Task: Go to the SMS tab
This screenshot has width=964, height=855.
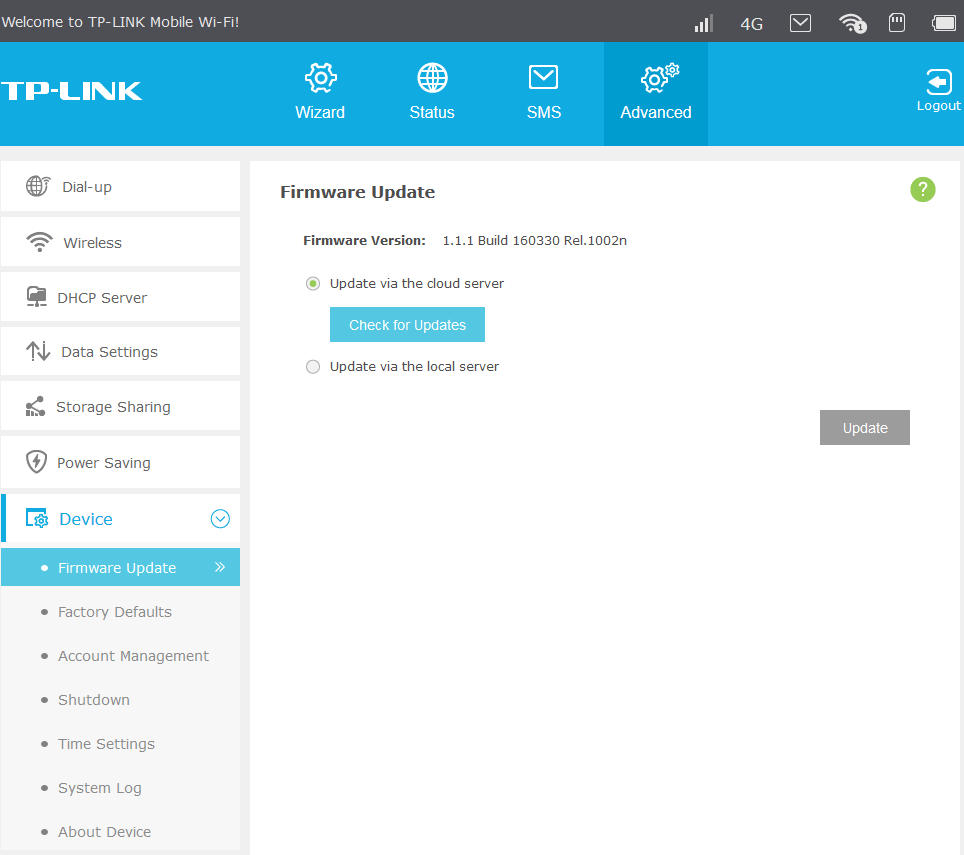Action: pyautogui.click(x=543, y=92)
